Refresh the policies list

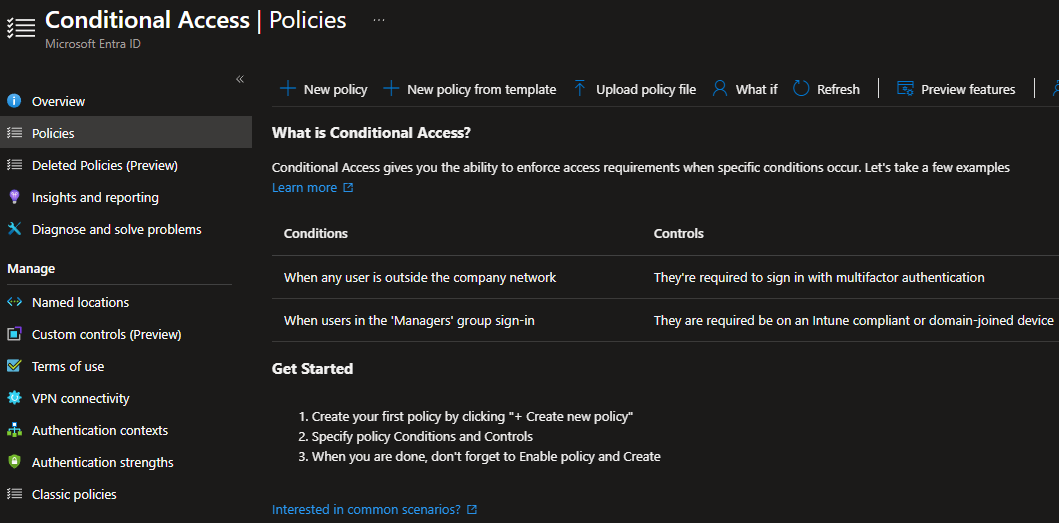(x=826, y=89)
